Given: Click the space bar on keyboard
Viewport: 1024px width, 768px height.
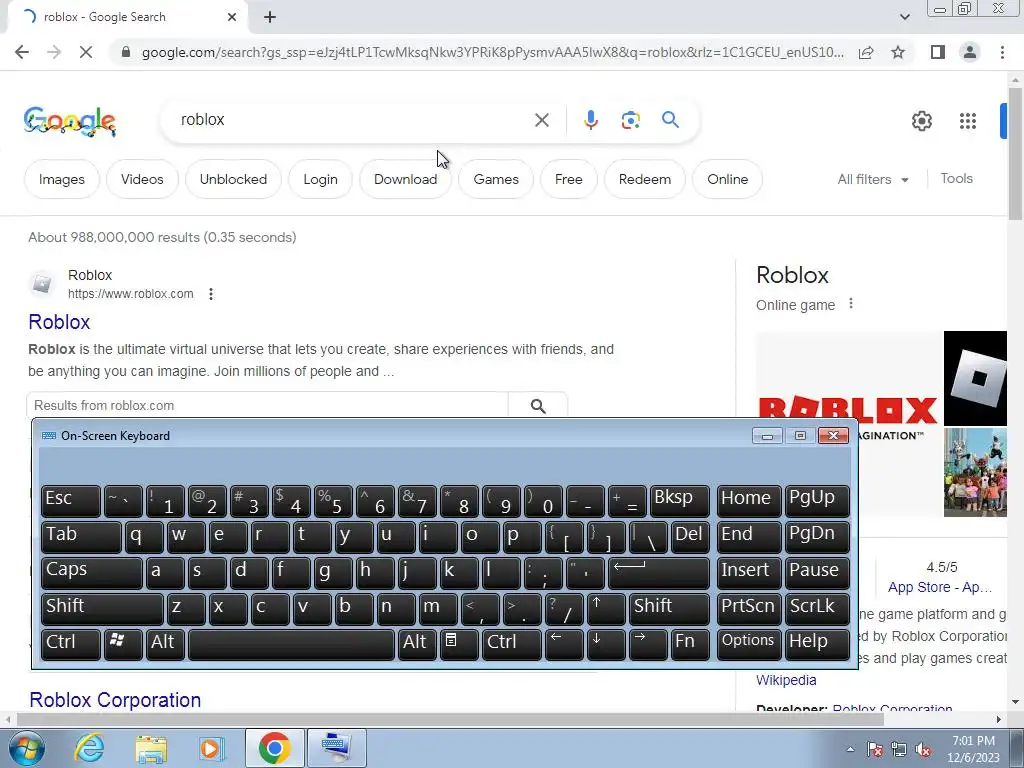Looking at the screenshot, I should tap(291, 643).
